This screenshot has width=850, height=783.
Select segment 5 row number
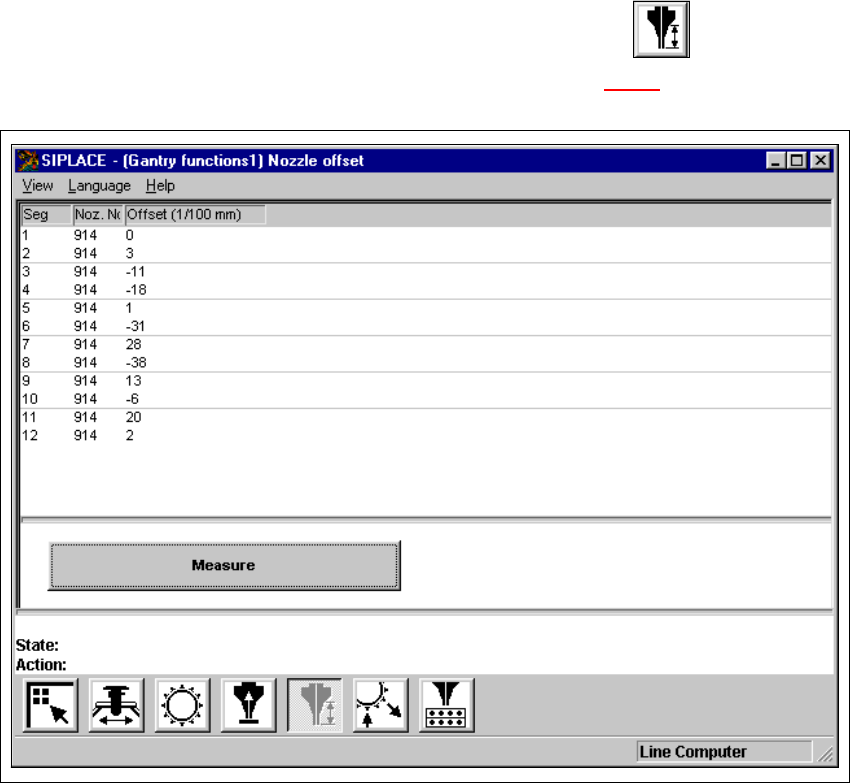click(x=26, y=308)
